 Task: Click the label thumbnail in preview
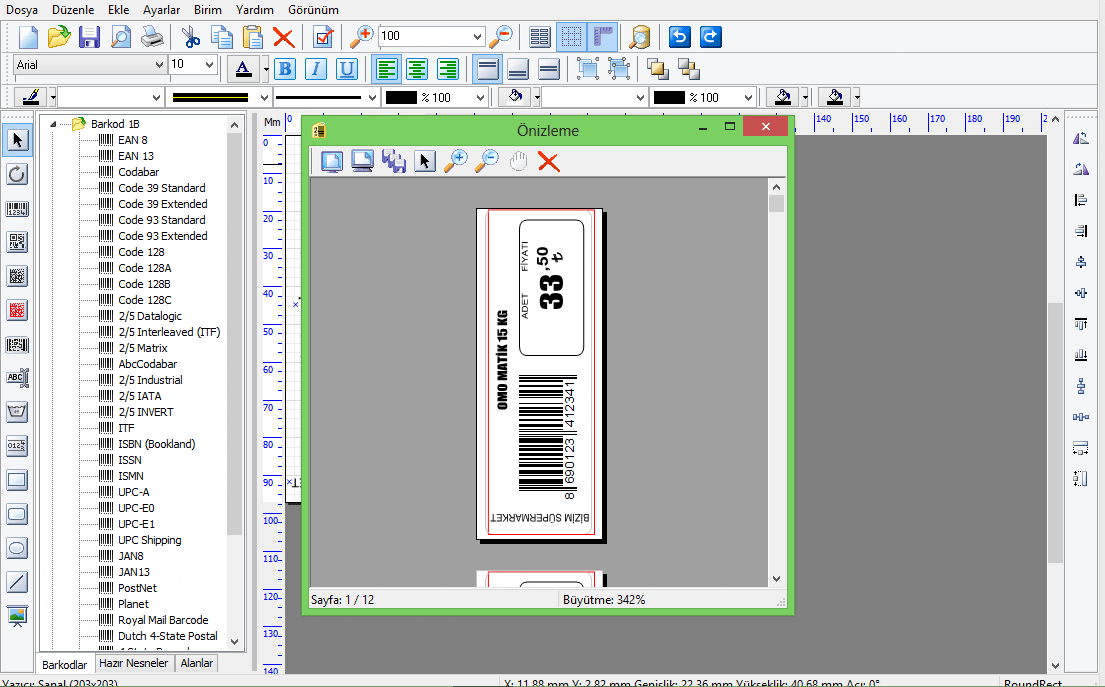(541, 375)
